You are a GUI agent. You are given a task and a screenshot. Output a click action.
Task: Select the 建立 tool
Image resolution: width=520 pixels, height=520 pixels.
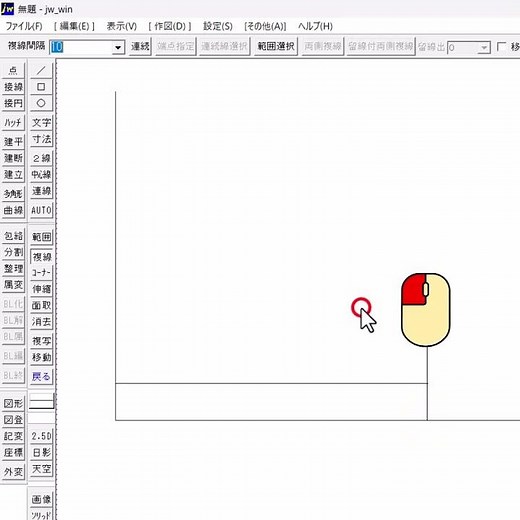(13, 175)
